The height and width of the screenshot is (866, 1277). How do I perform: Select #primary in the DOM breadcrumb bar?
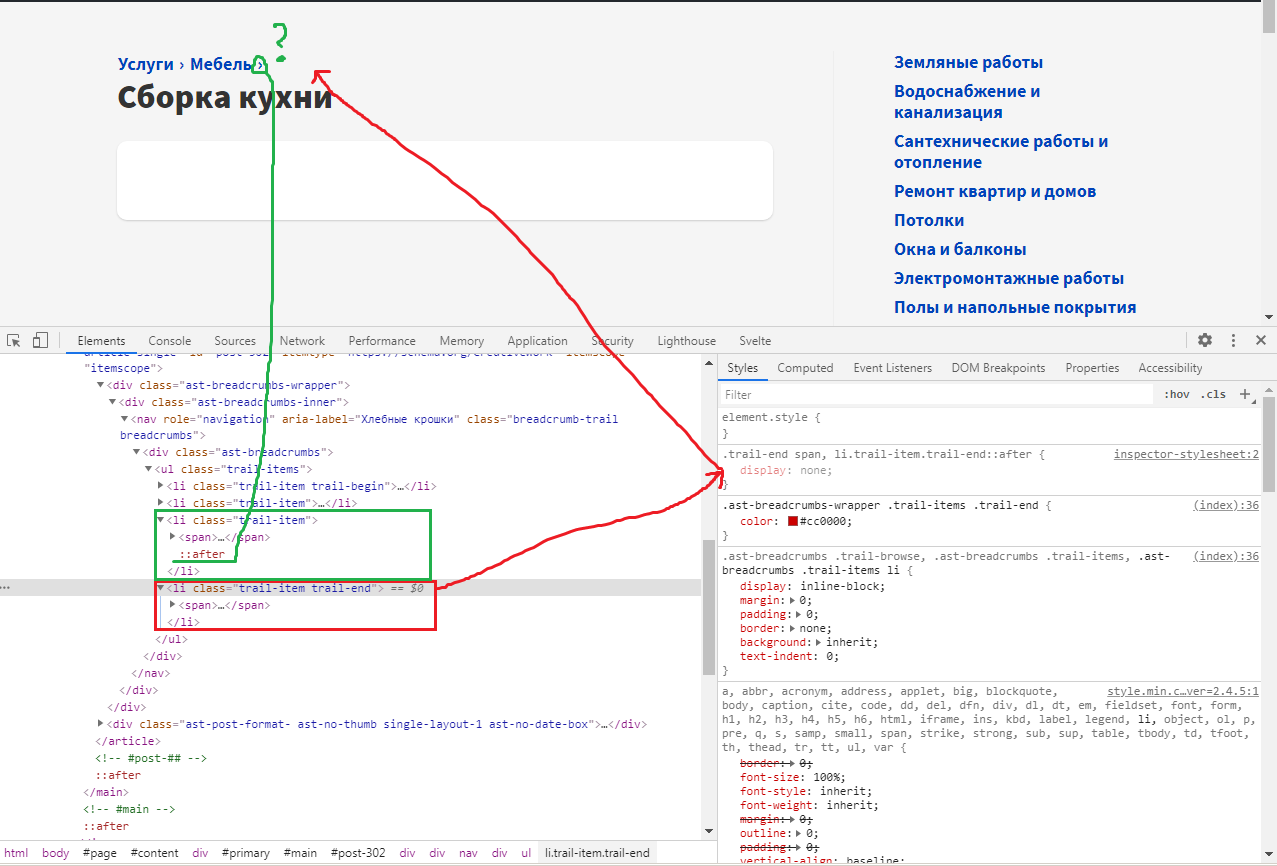(246, 853)
